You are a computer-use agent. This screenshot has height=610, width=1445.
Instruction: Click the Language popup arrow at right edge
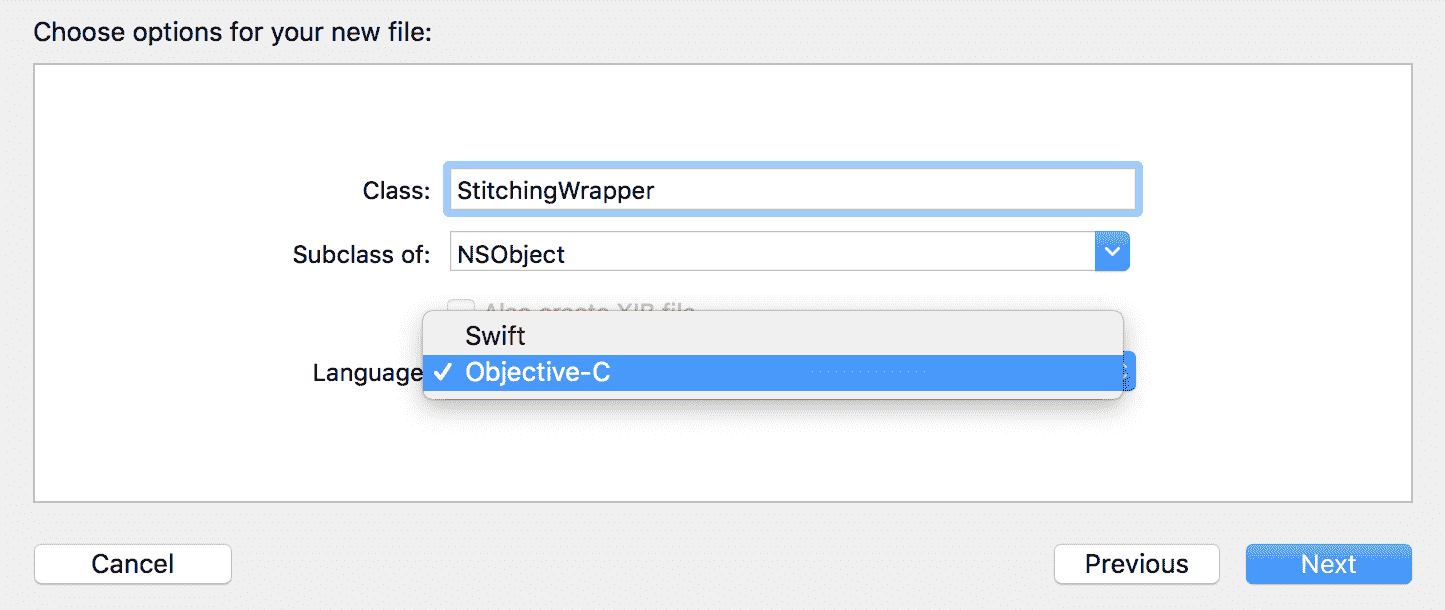pos(1128,373)
